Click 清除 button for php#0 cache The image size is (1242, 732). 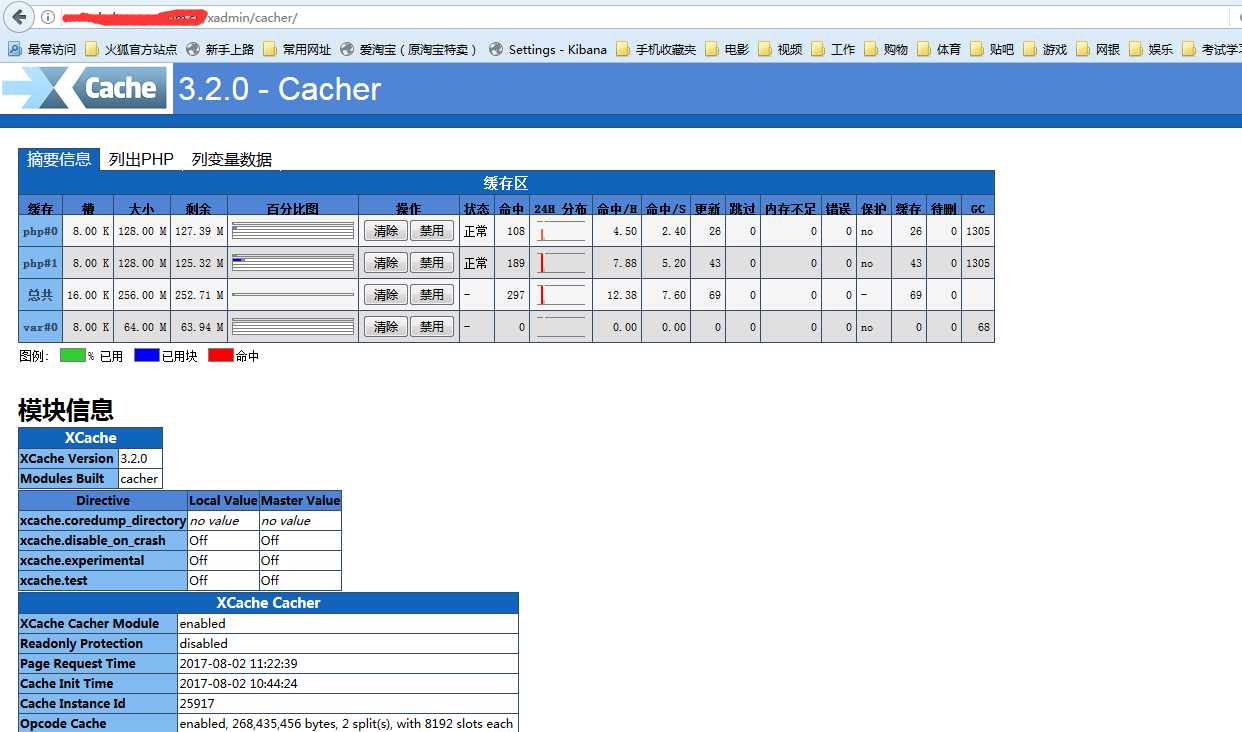coord(385,231)
